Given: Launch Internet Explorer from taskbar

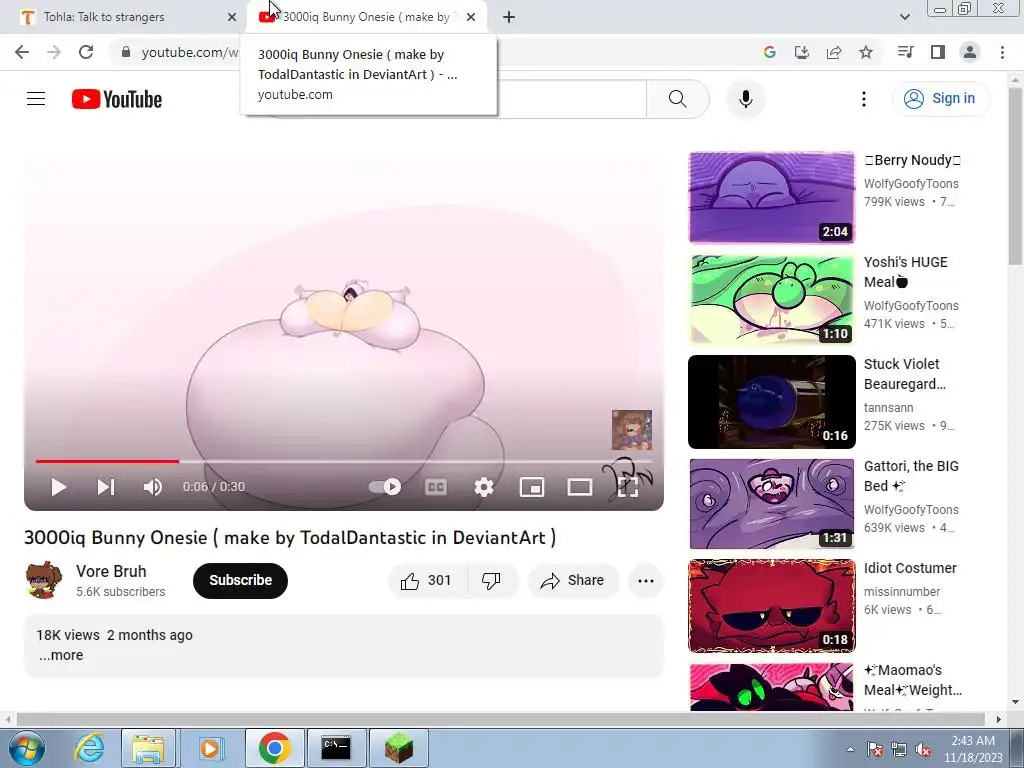Looking at the screenshot, I should click(89, 748).
